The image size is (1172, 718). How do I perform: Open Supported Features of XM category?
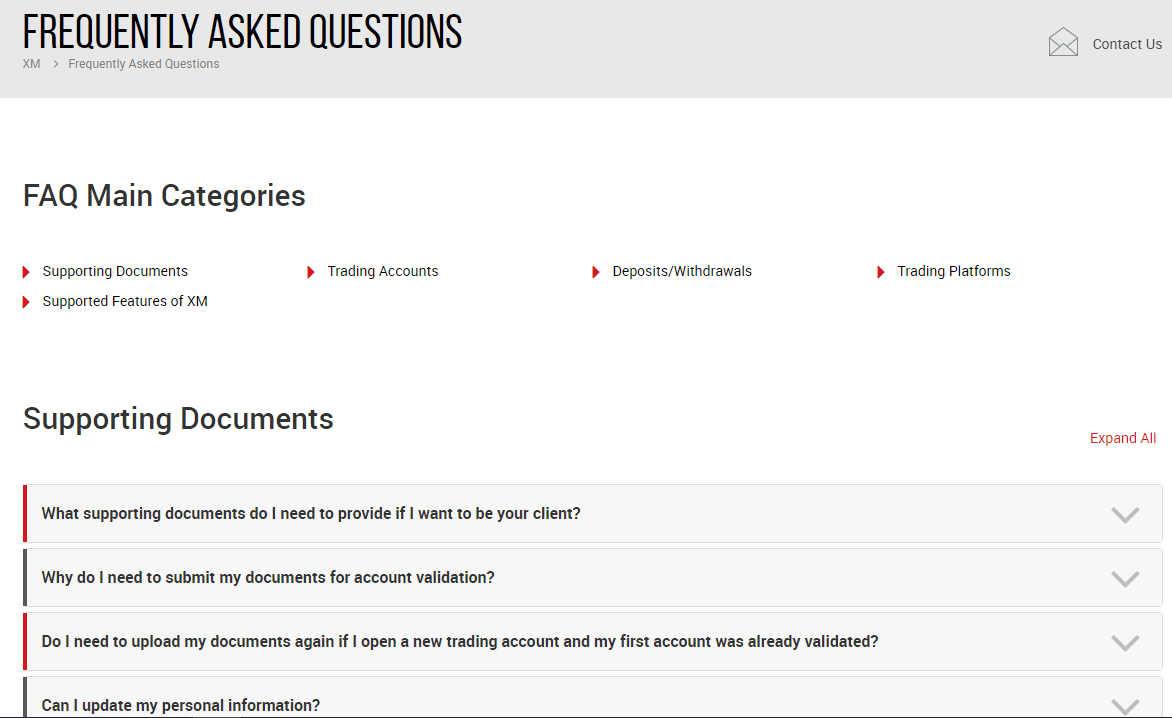[x=125, y=301]
